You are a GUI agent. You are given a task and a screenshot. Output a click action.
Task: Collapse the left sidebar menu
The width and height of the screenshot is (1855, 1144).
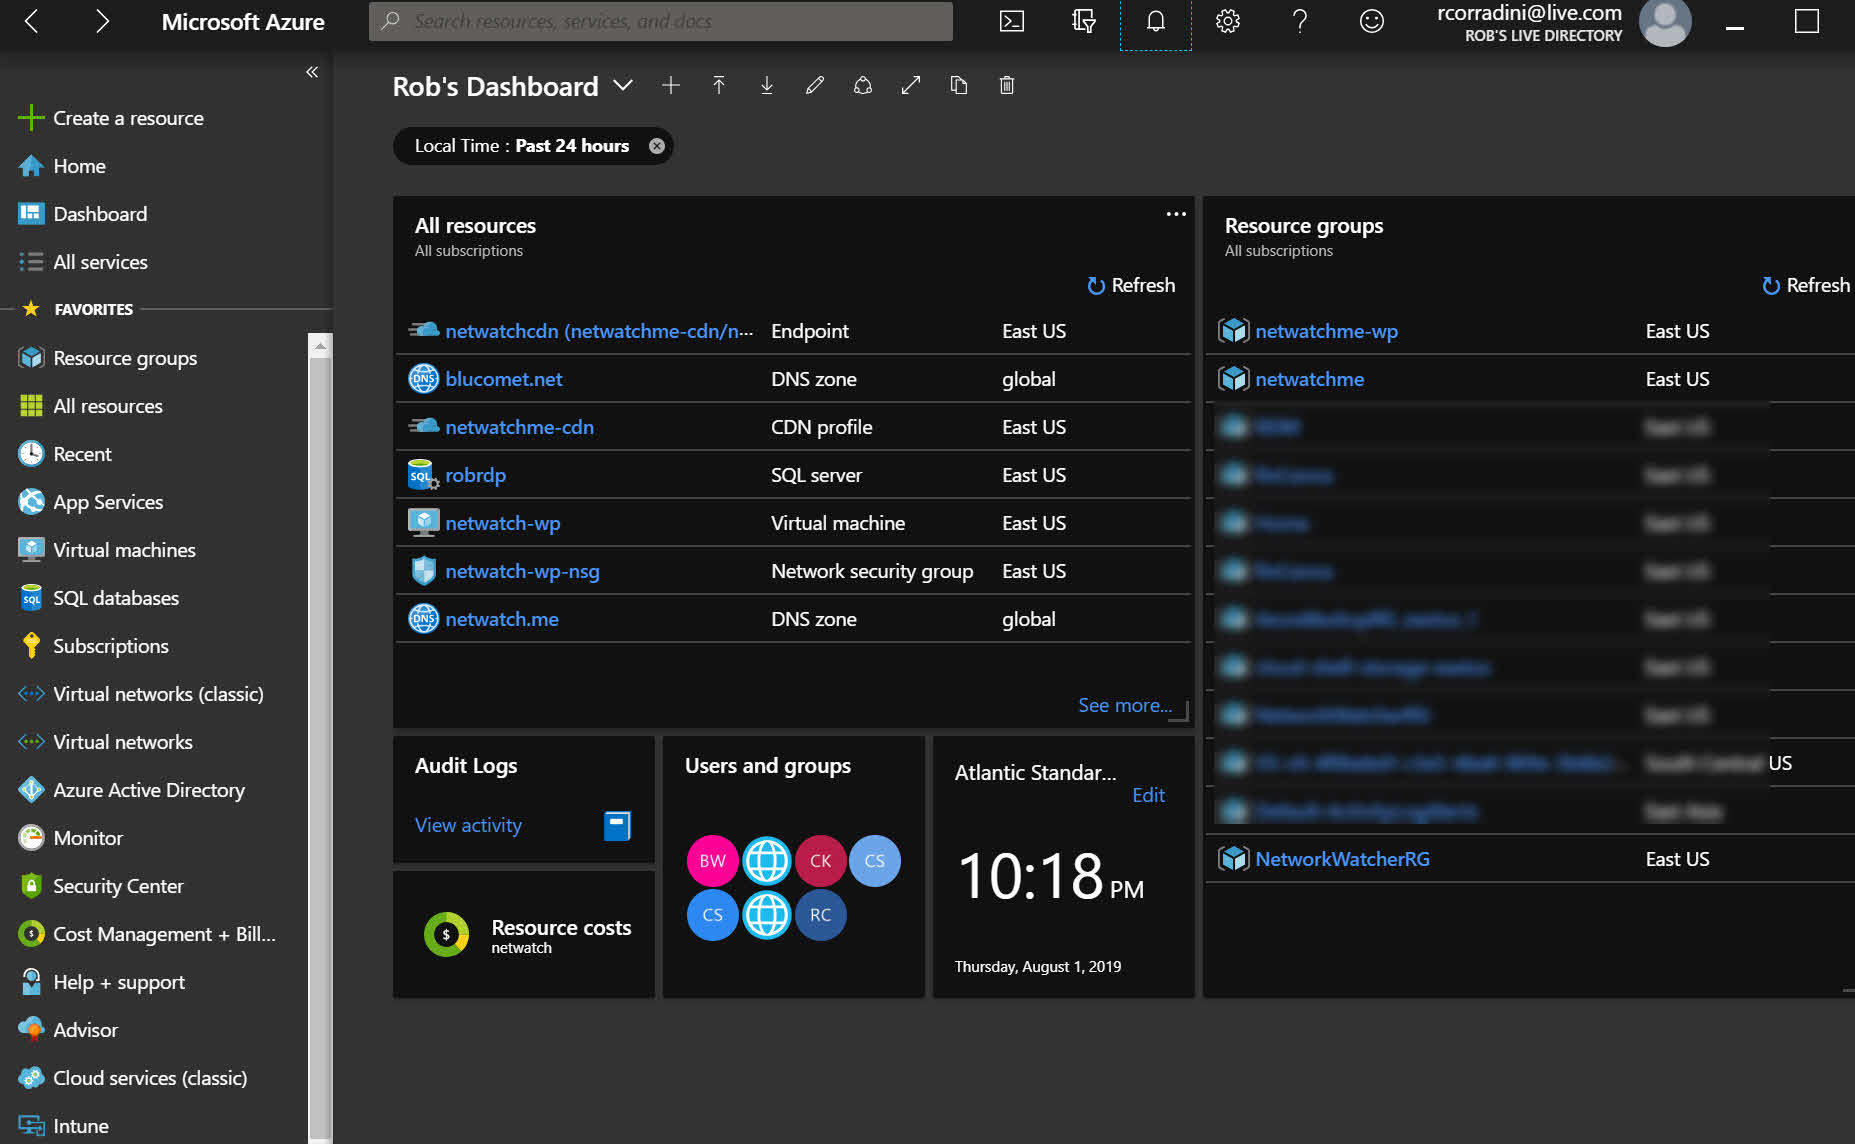312,72
